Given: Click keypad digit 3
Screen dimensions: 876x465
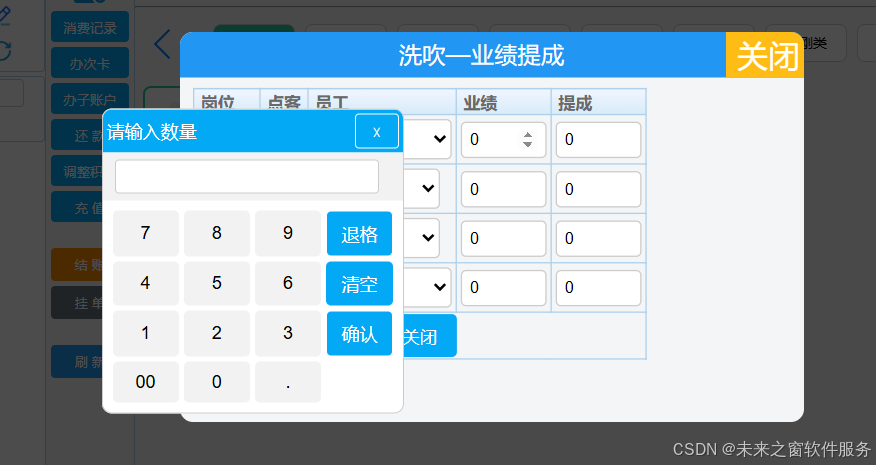Looking at the screenshot, I should tap(288, 333).
